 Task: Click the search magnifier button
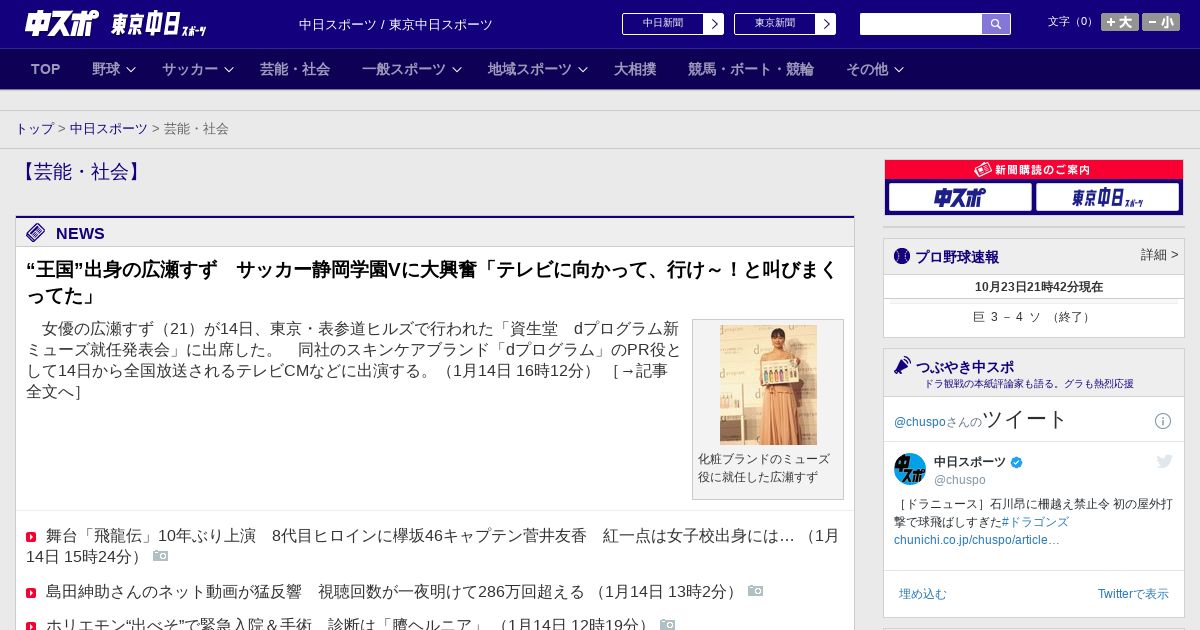[996, 24]
